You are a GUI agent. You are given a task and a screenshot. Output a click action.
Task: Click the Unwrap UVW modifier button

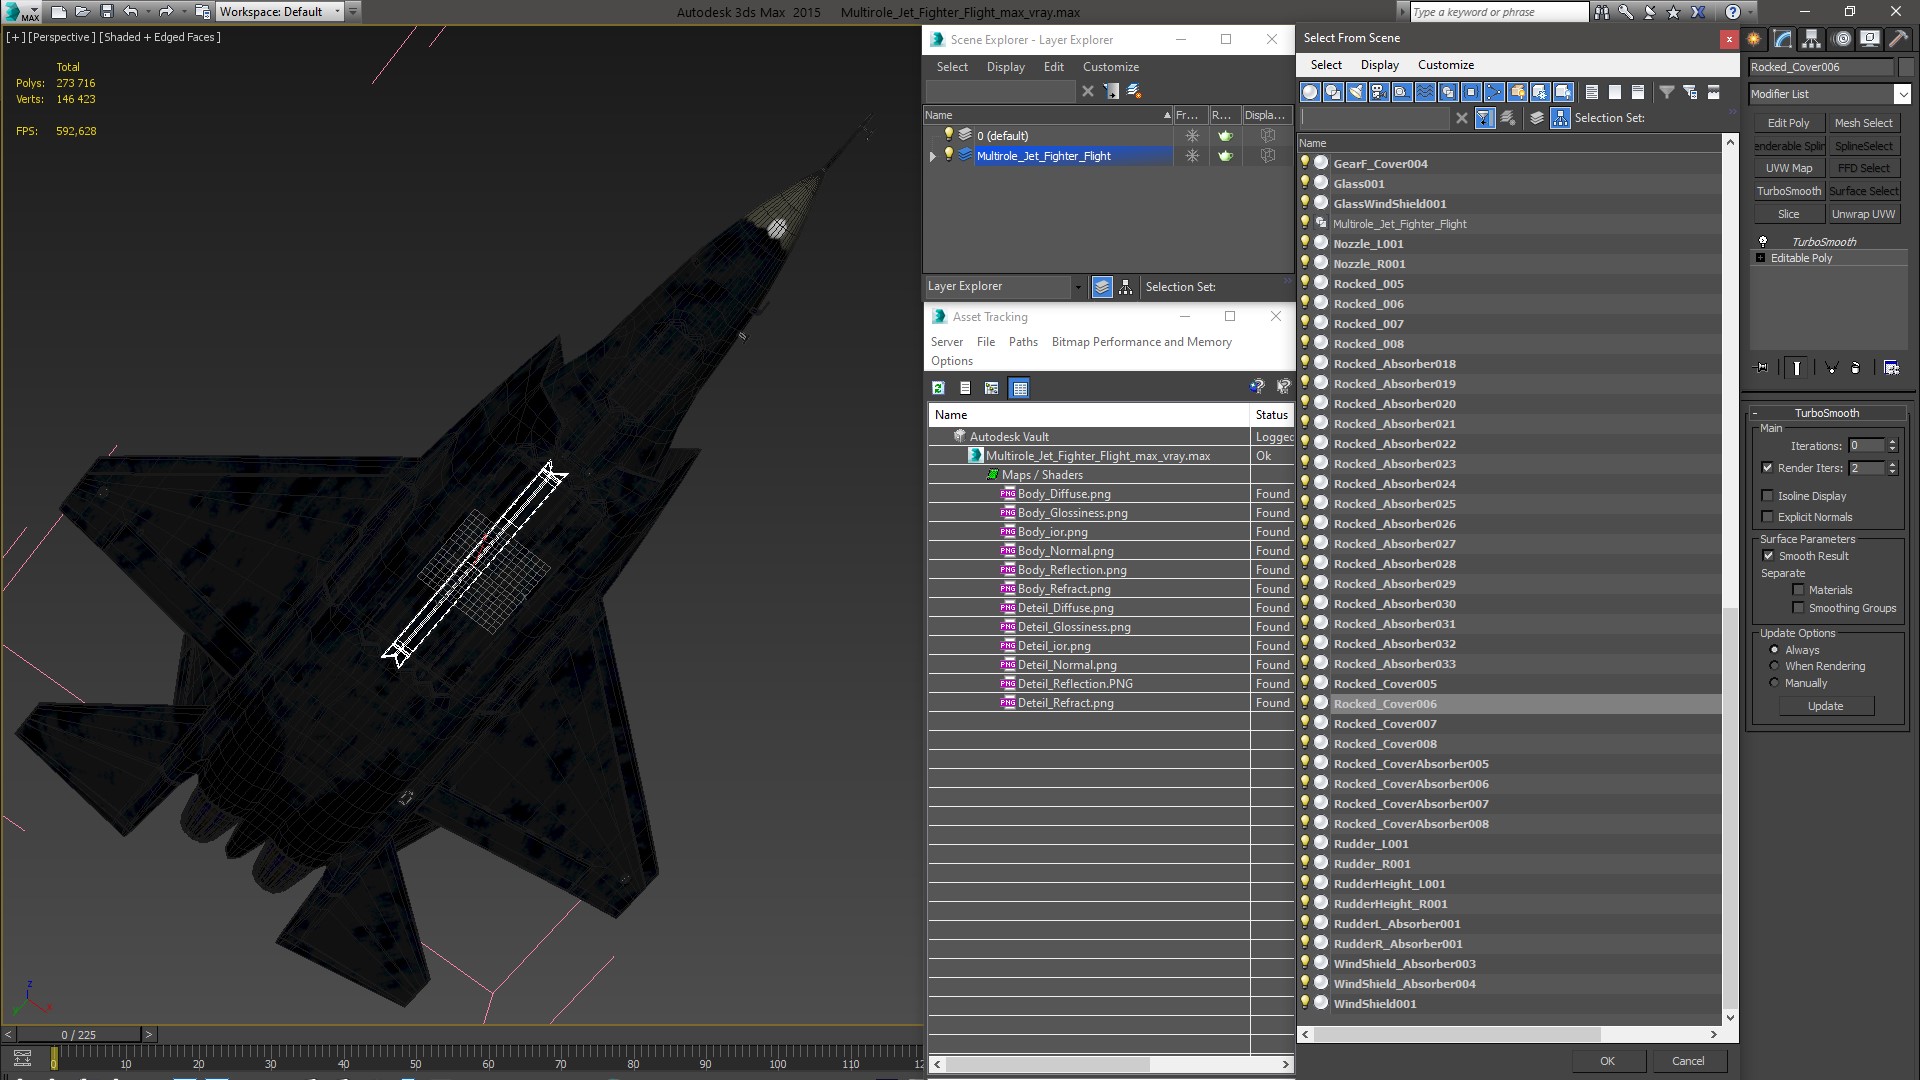click(1863, 214)
